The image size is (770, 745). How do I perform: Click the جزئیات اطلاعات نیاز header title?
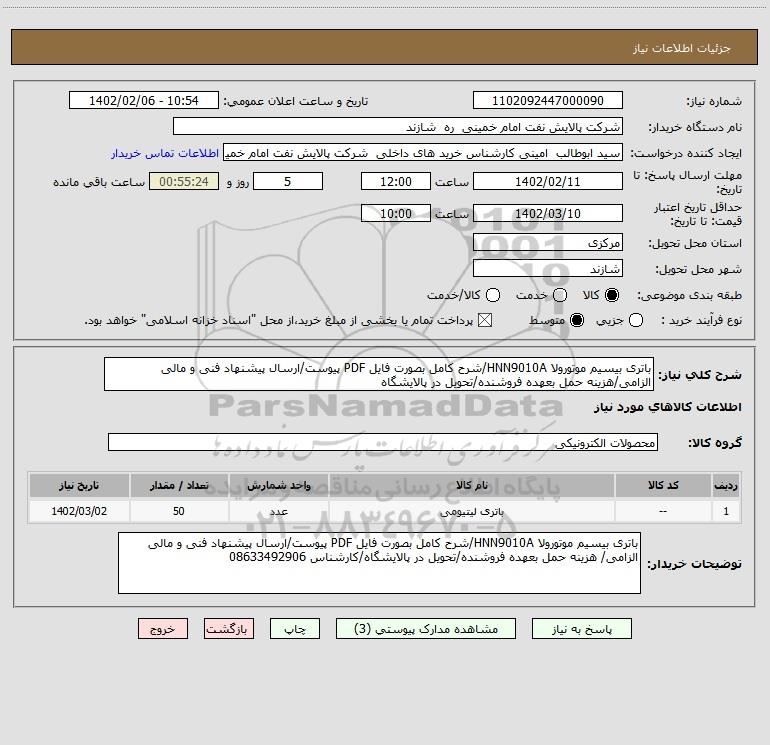click(682, 48)
